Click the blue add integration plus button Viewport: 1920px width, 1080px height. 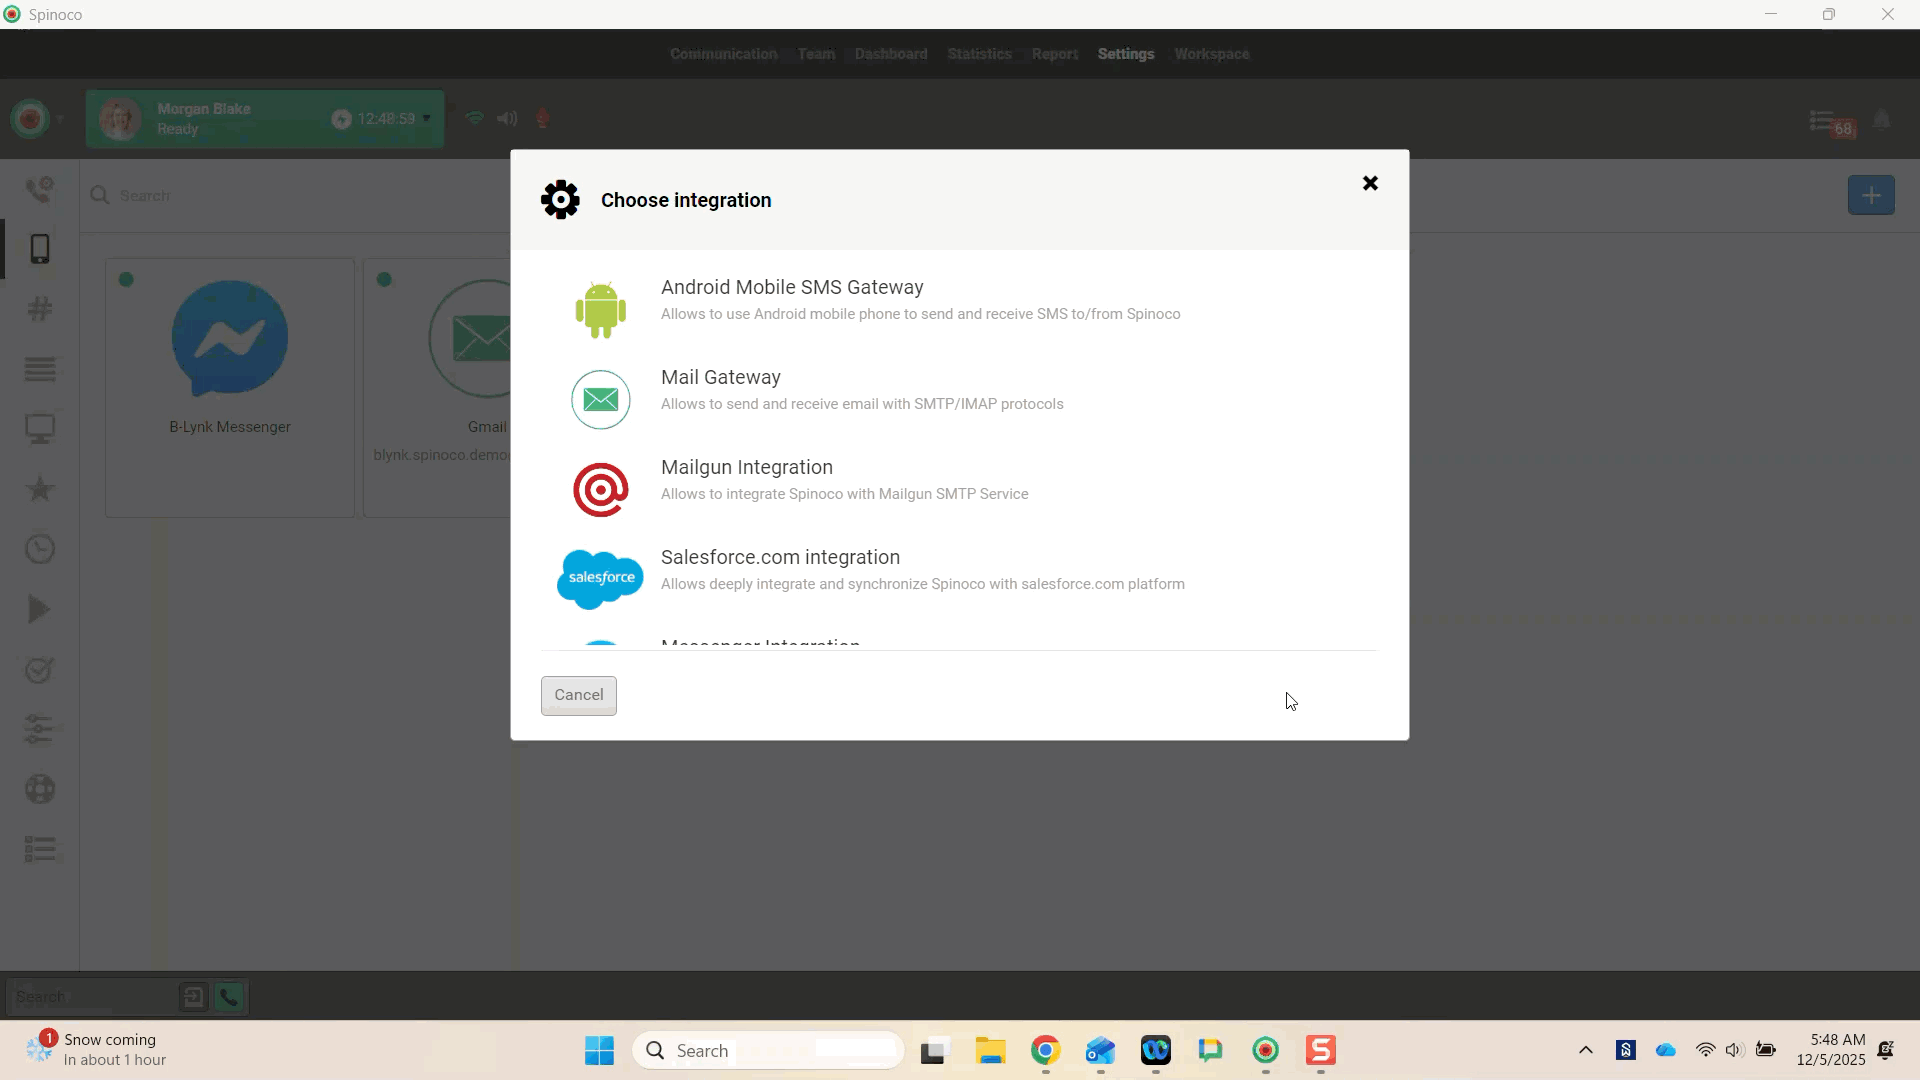1870,195
